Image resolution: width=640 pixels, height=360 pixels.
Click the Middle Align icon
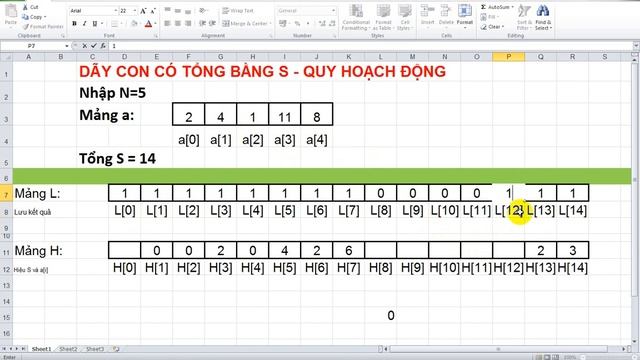tap(178, 11)
